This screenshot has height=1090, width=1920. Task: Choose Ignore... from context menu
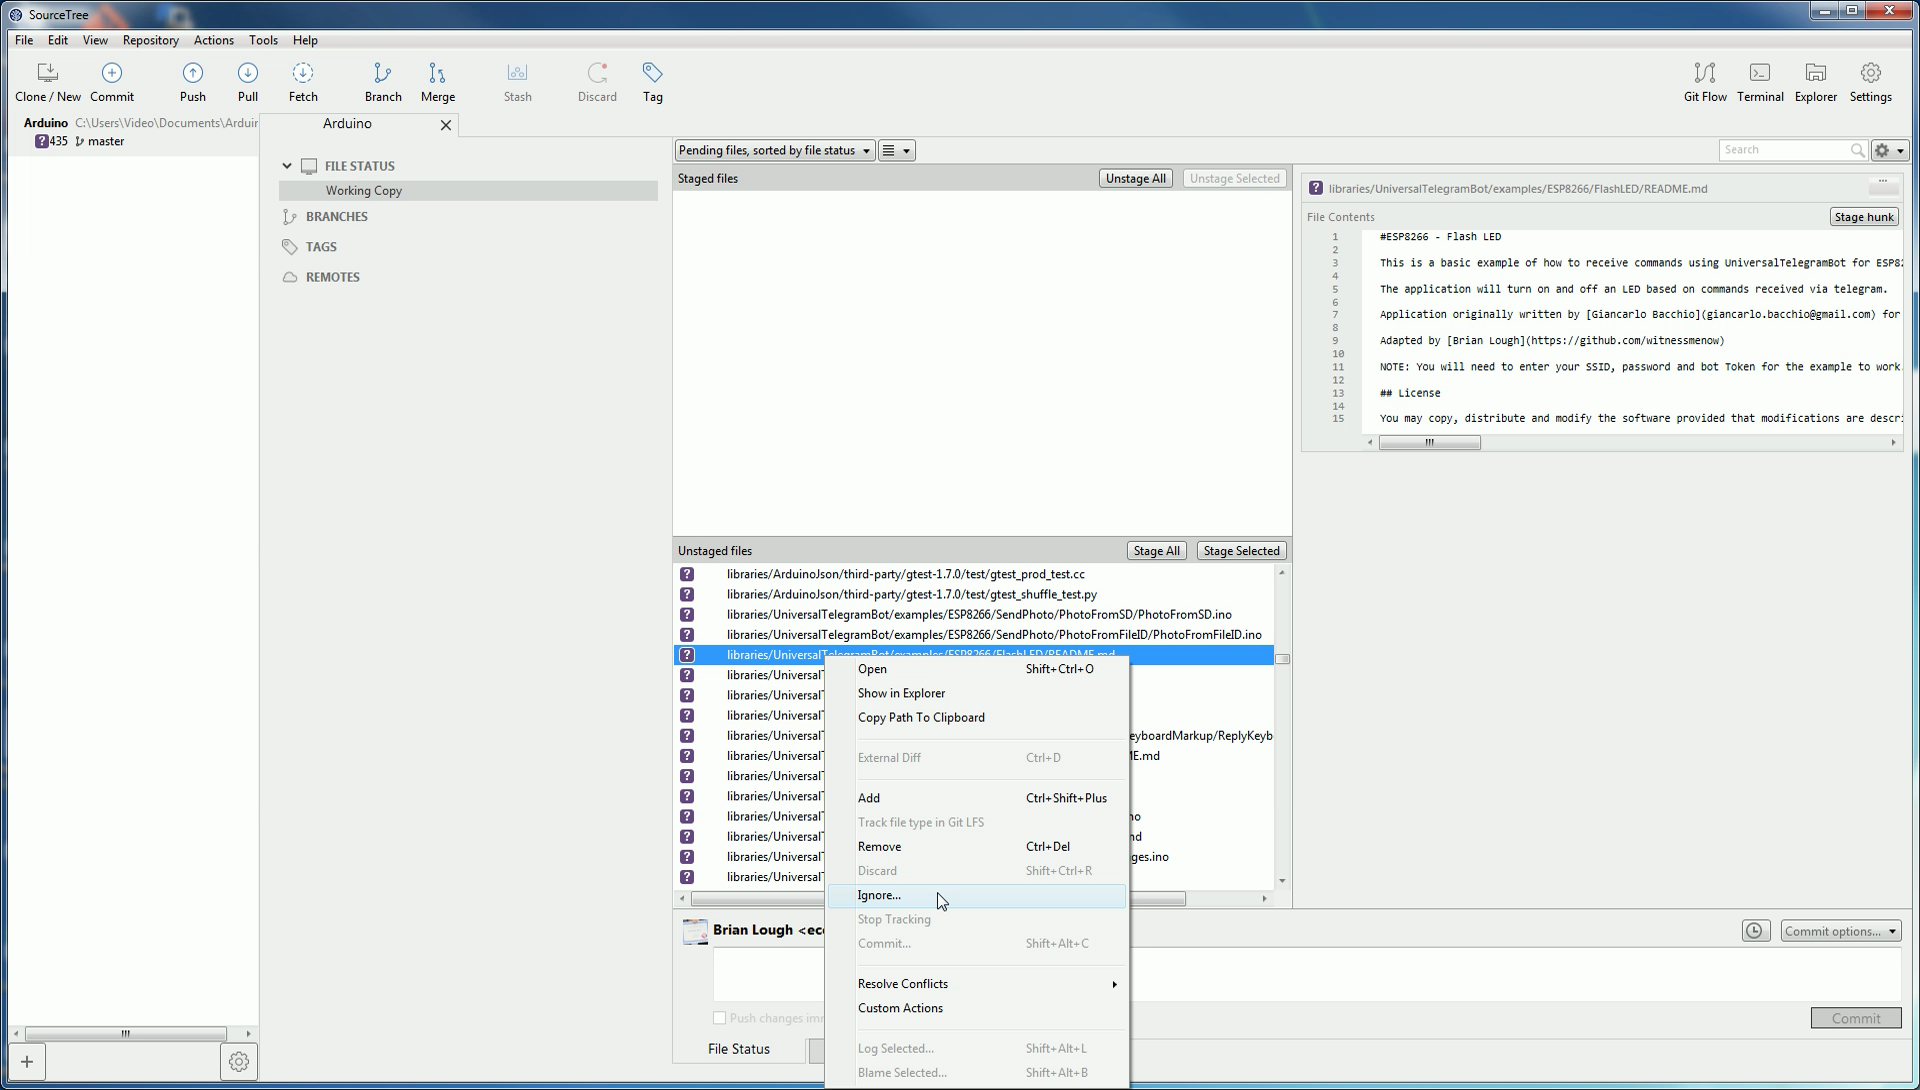click(x=879, y=896)
